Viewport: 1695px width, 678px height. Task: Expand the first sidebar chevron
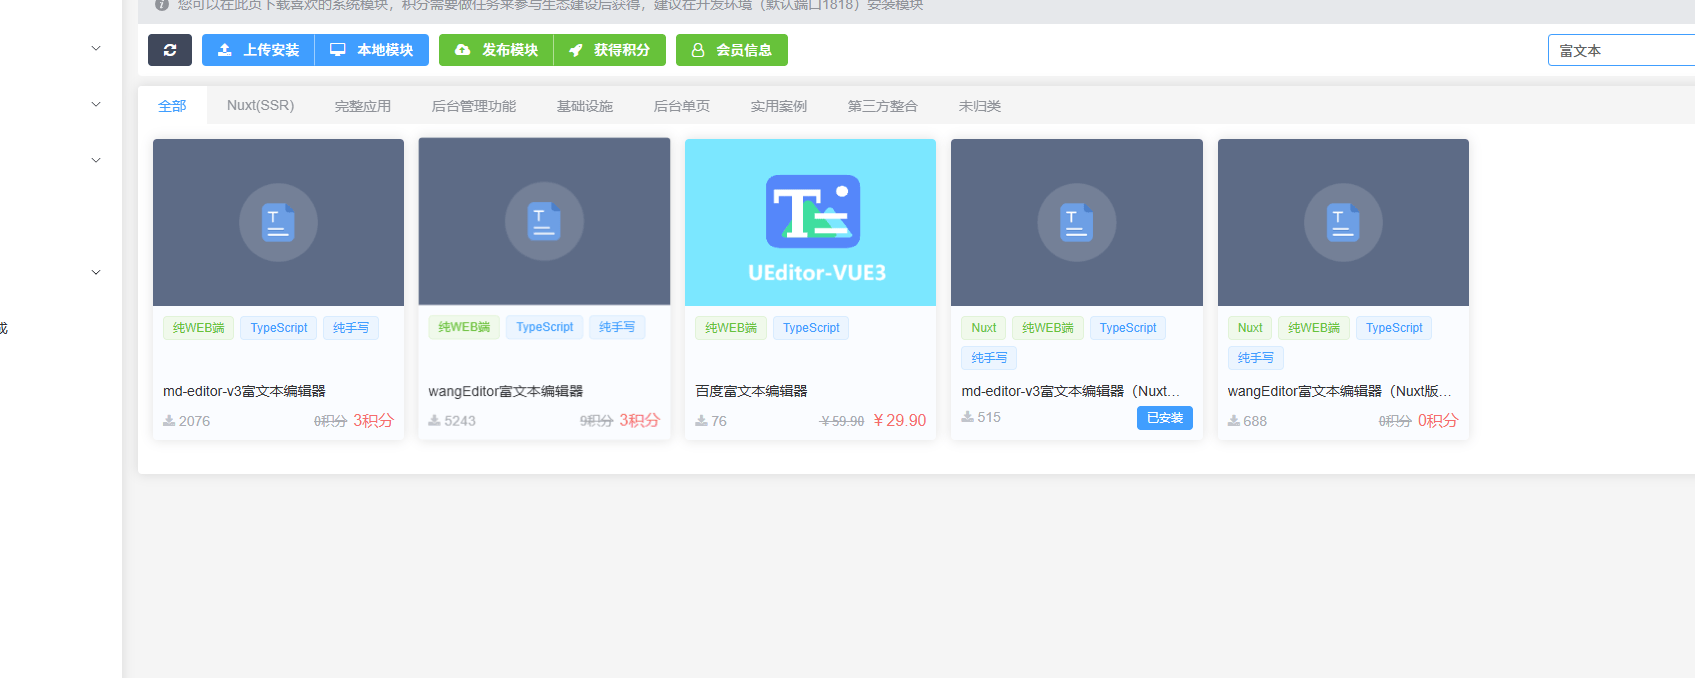[96, 48]
